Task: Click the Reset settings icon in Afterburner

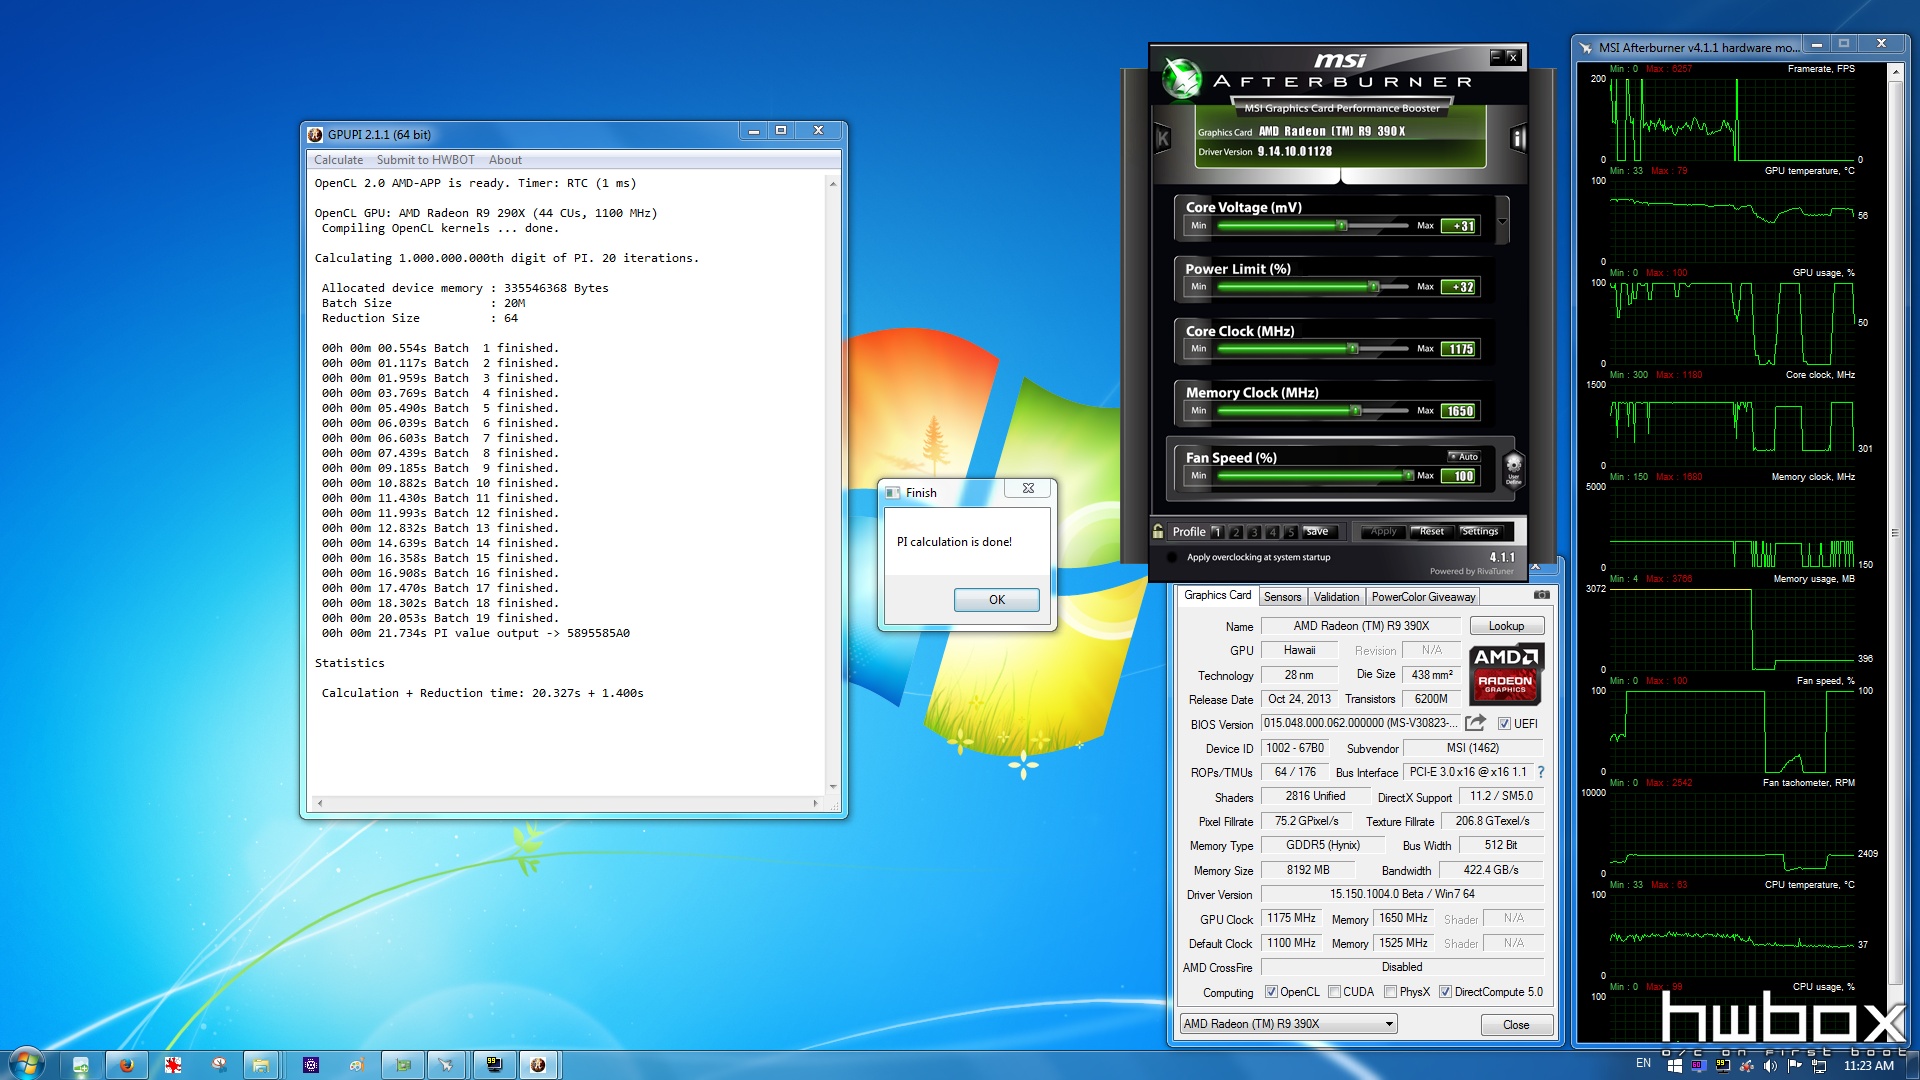Action: (1429, 530)
